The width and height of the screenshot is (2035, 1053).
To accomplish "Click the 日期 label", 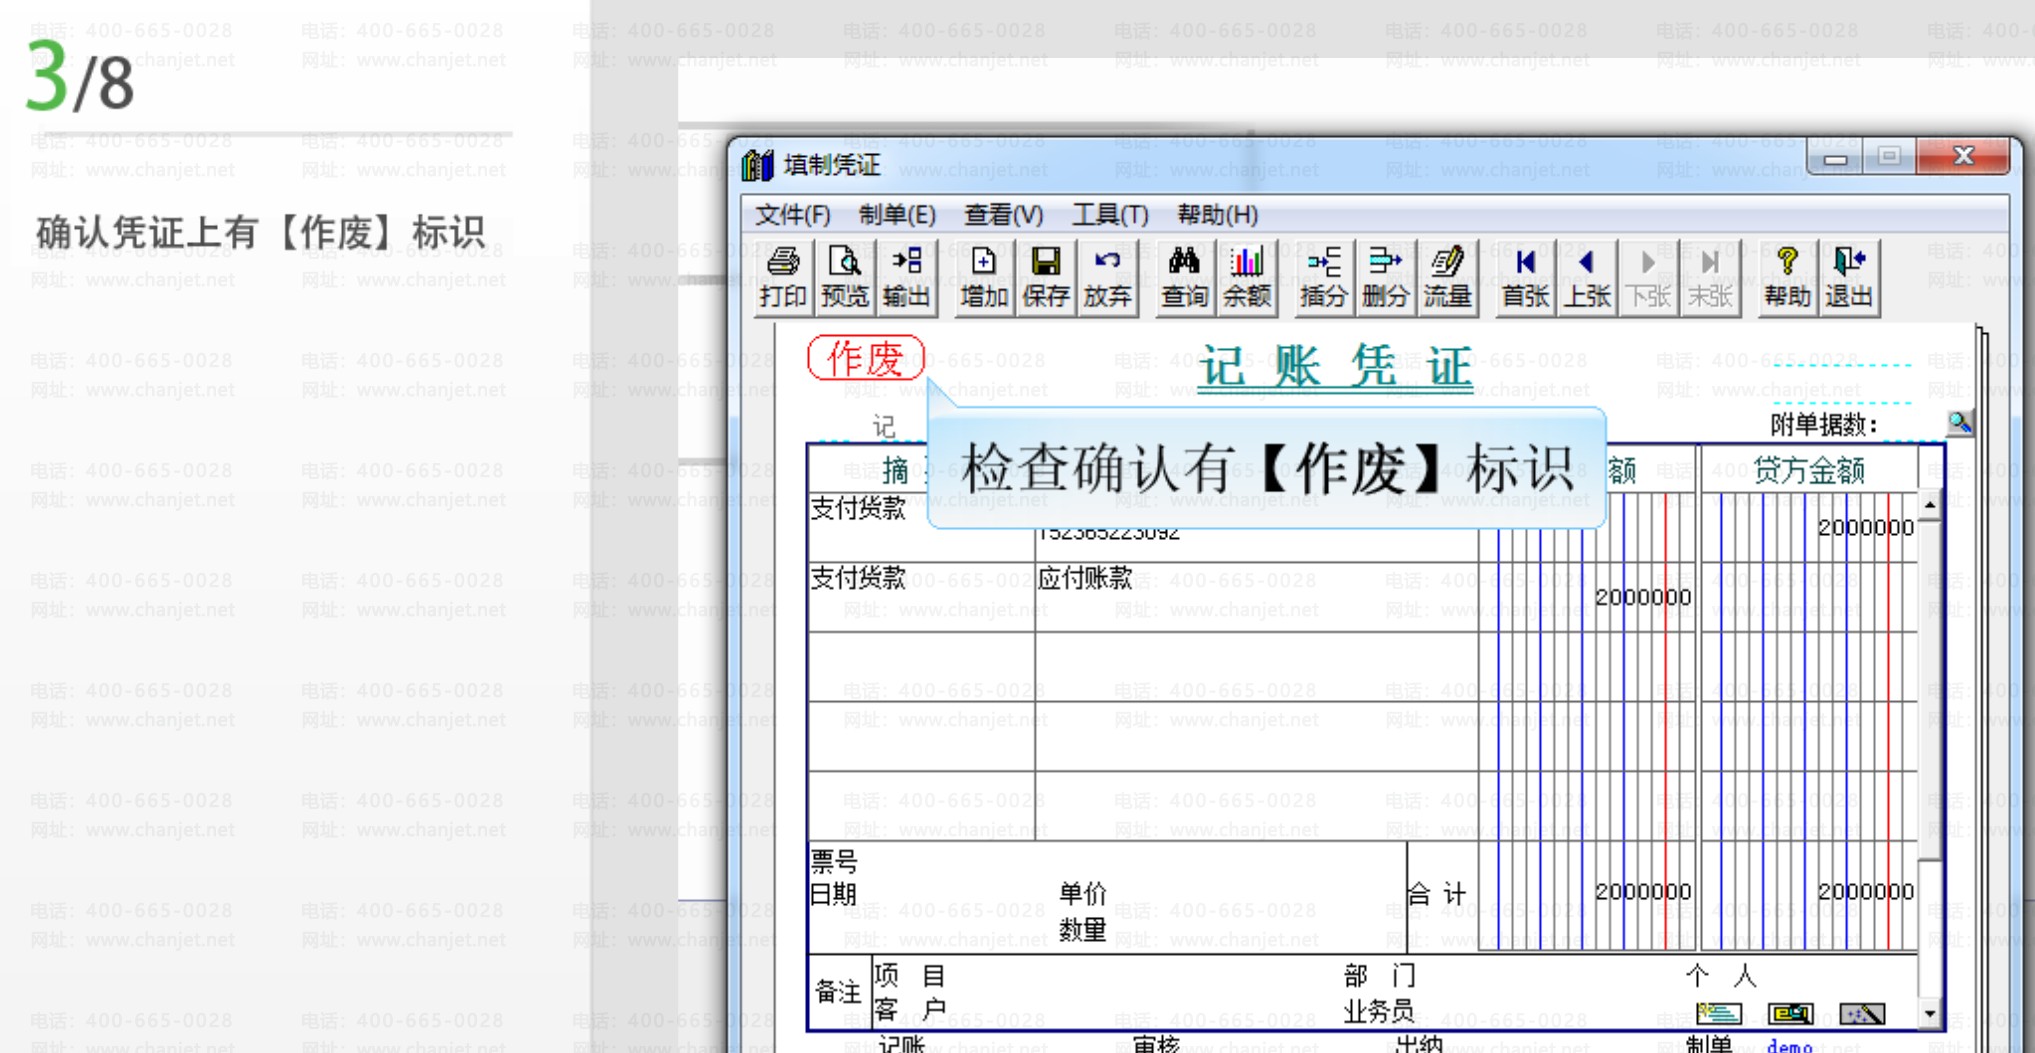I will (834, 893).
